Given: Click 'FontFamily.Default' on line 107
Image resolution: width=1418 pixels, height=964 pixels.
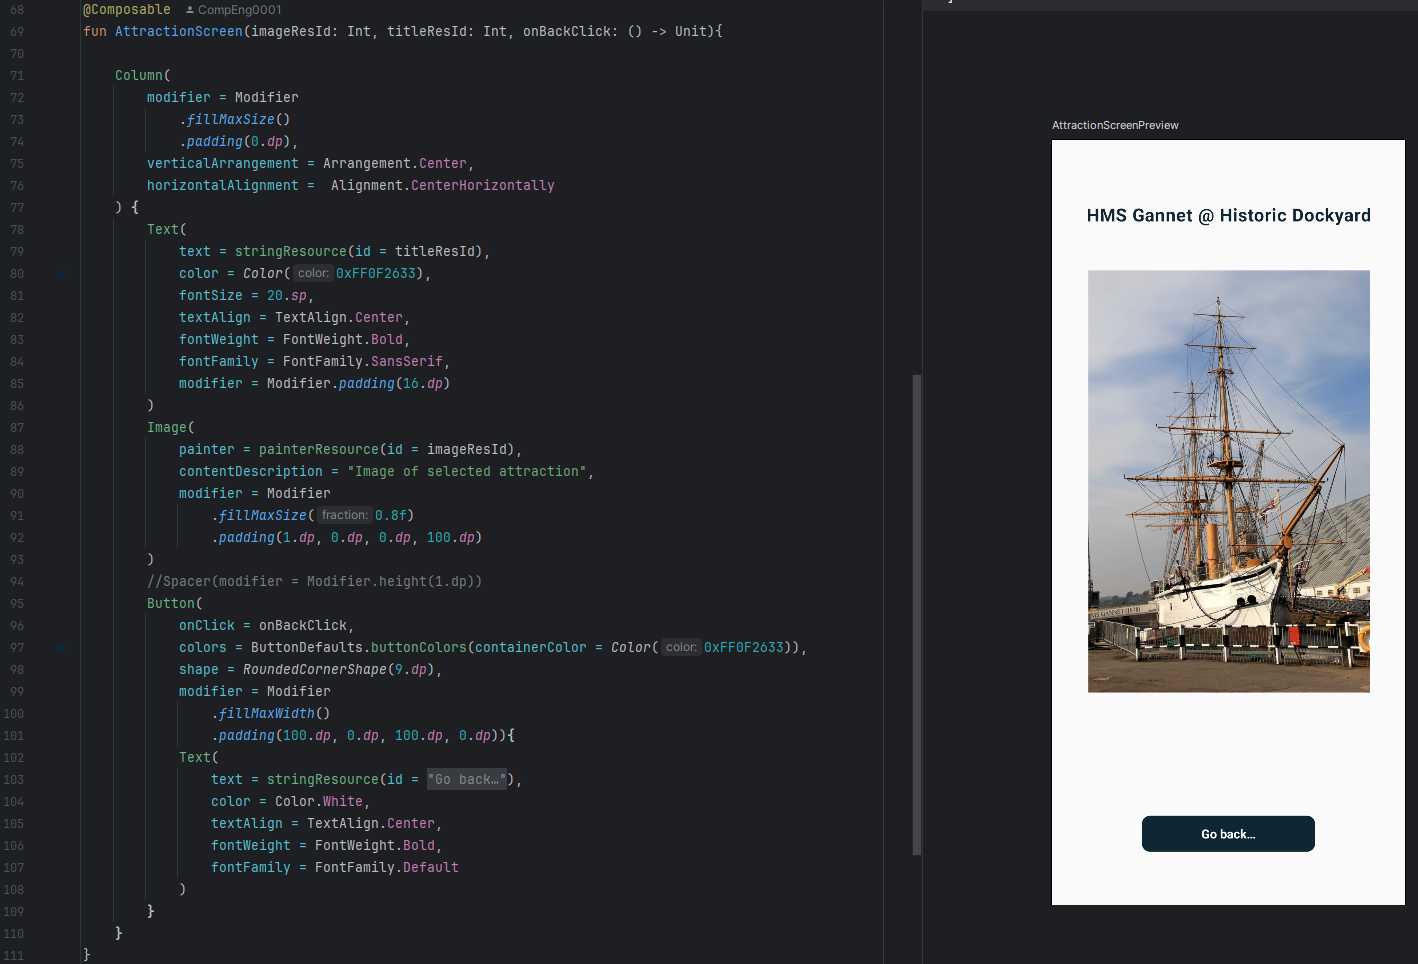Looking at the screenshot, I should click(x=387, y=867).
